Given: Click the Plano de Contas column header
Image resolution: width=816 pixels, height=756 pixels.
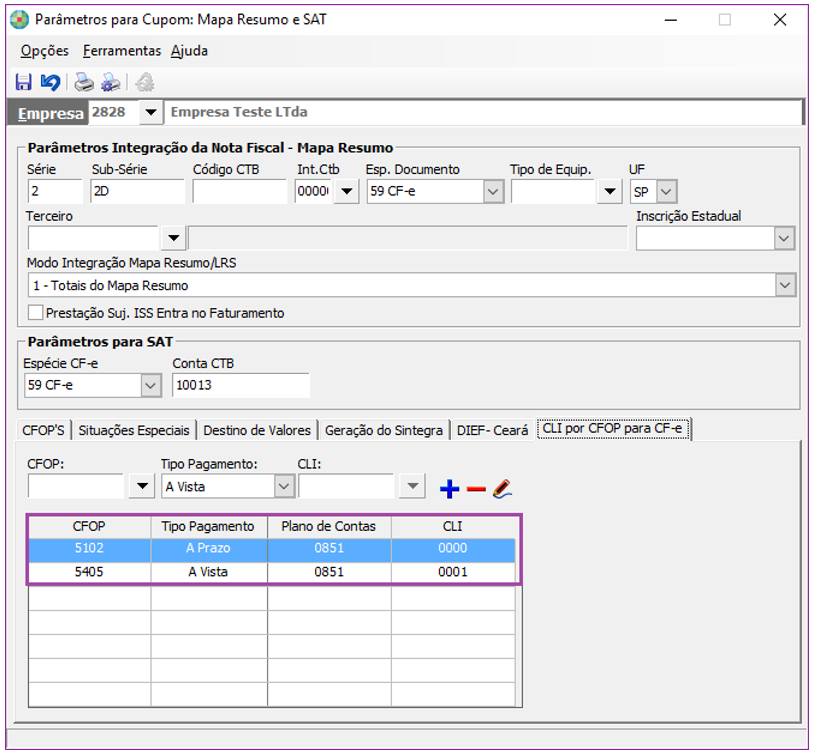Looking at the screenshot, I should pyautogui.click(x=329, y=527).
